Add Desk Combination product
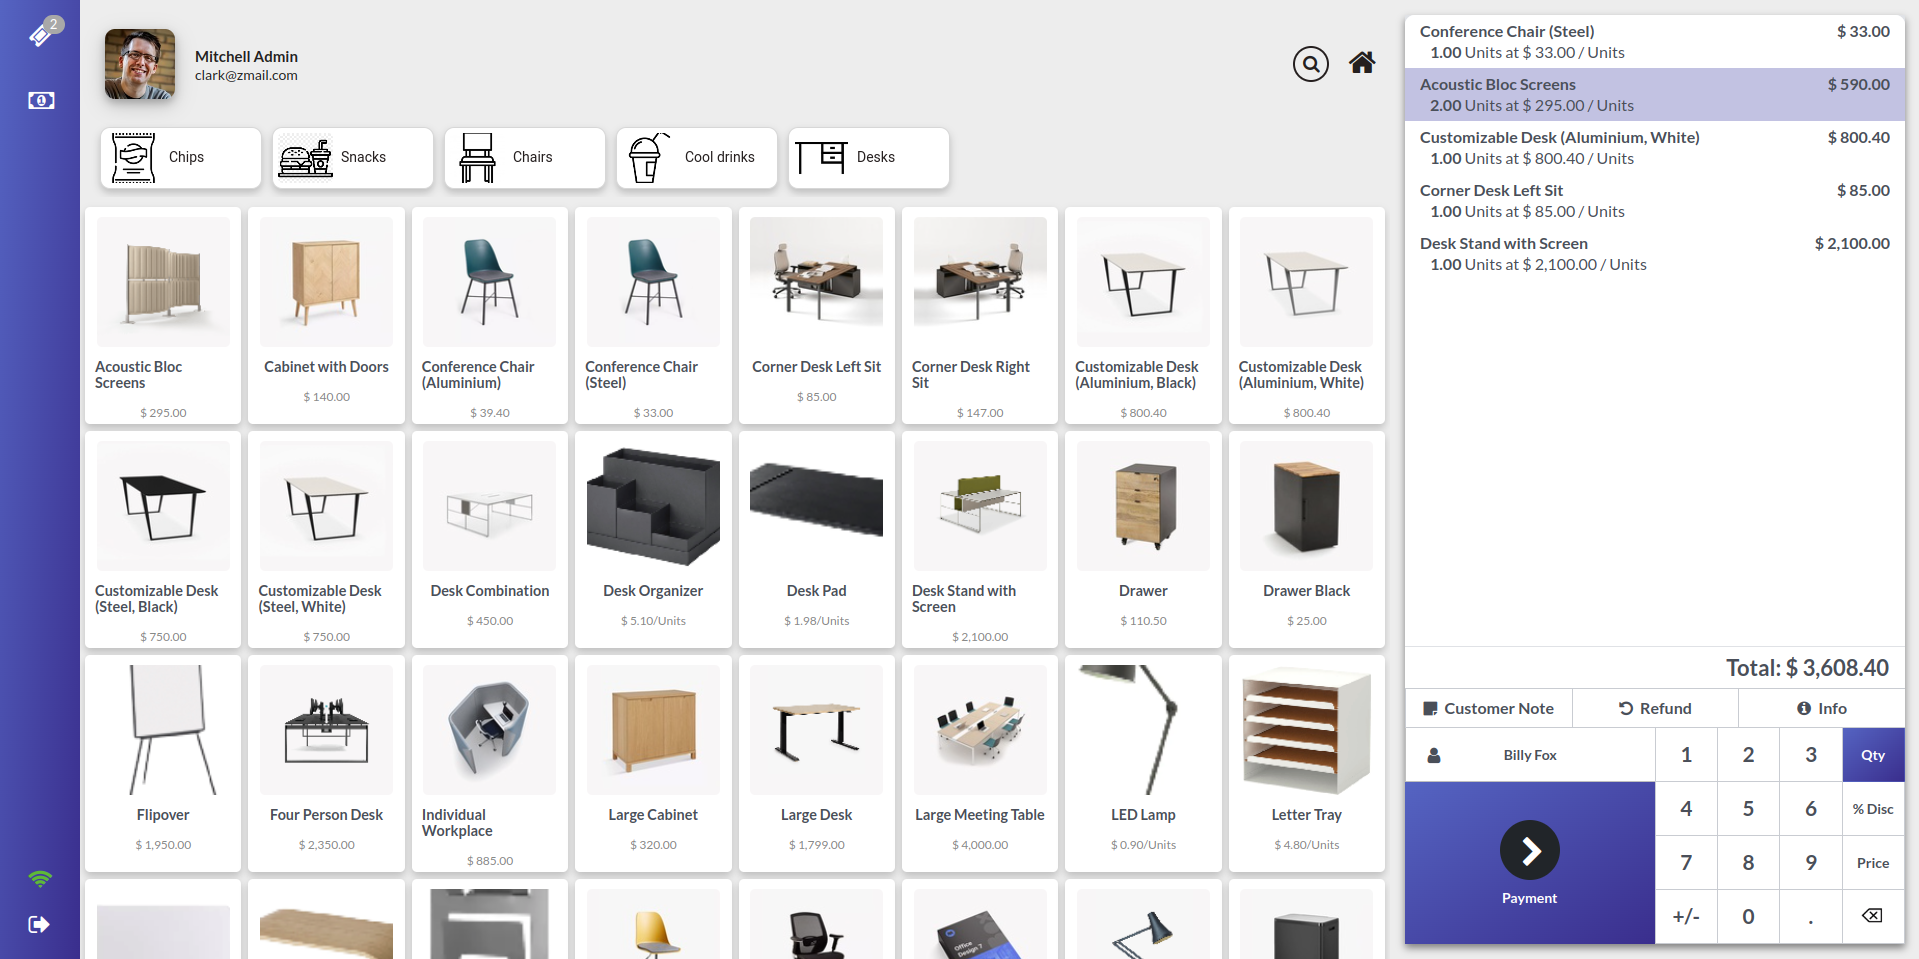The width and height of the screenshot is (1919, 959). 490,539
